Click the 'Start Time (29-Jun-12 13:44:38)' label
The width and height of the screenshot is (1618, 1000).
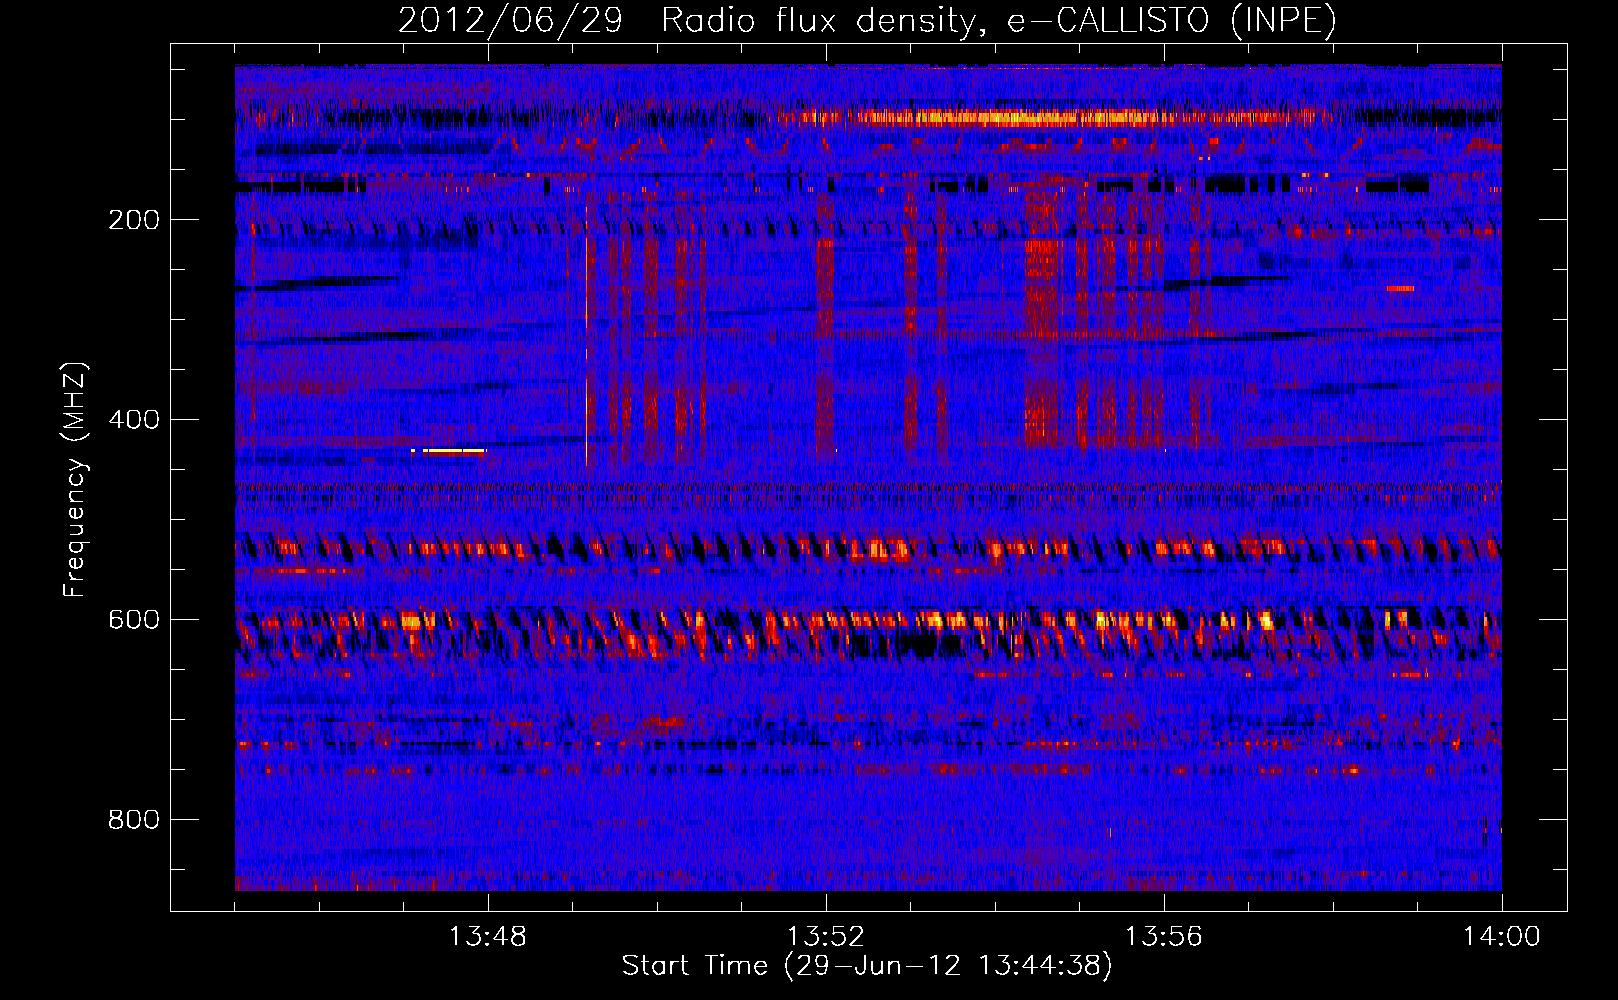click(867, 966)
